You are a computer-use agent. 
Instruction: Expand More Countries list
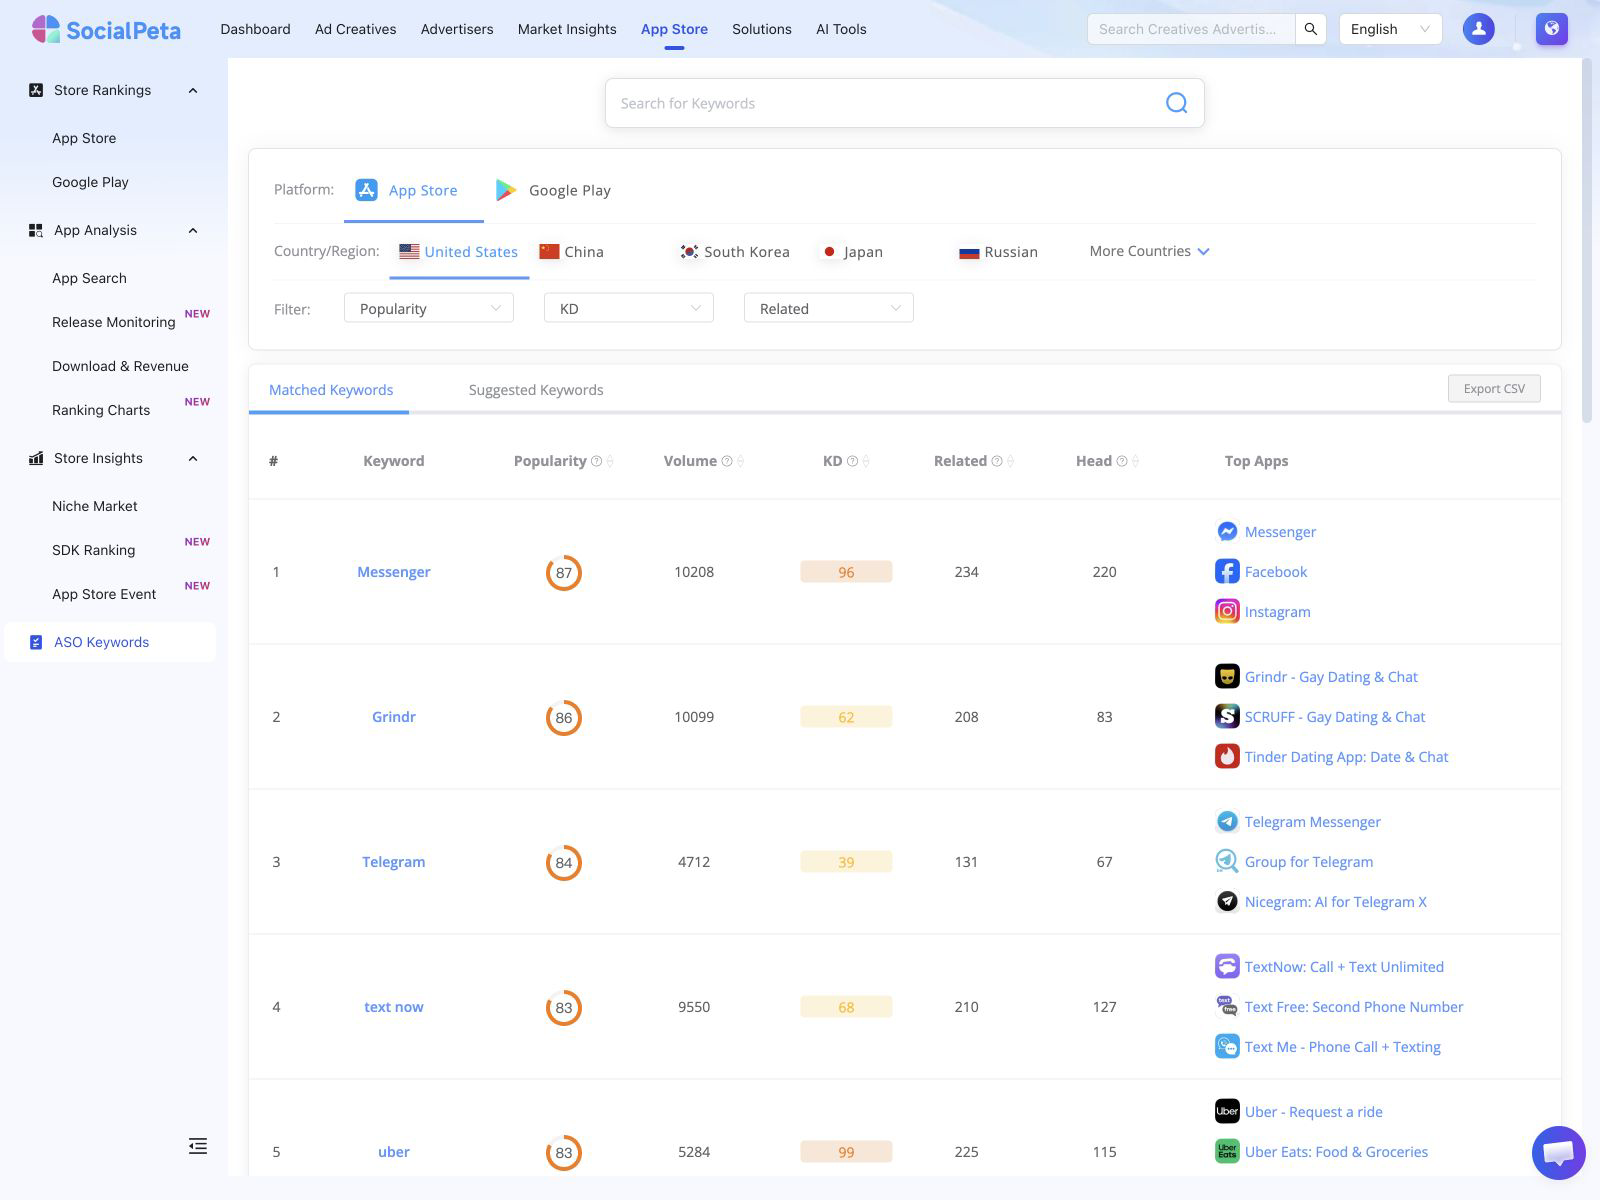point(1149,251)
